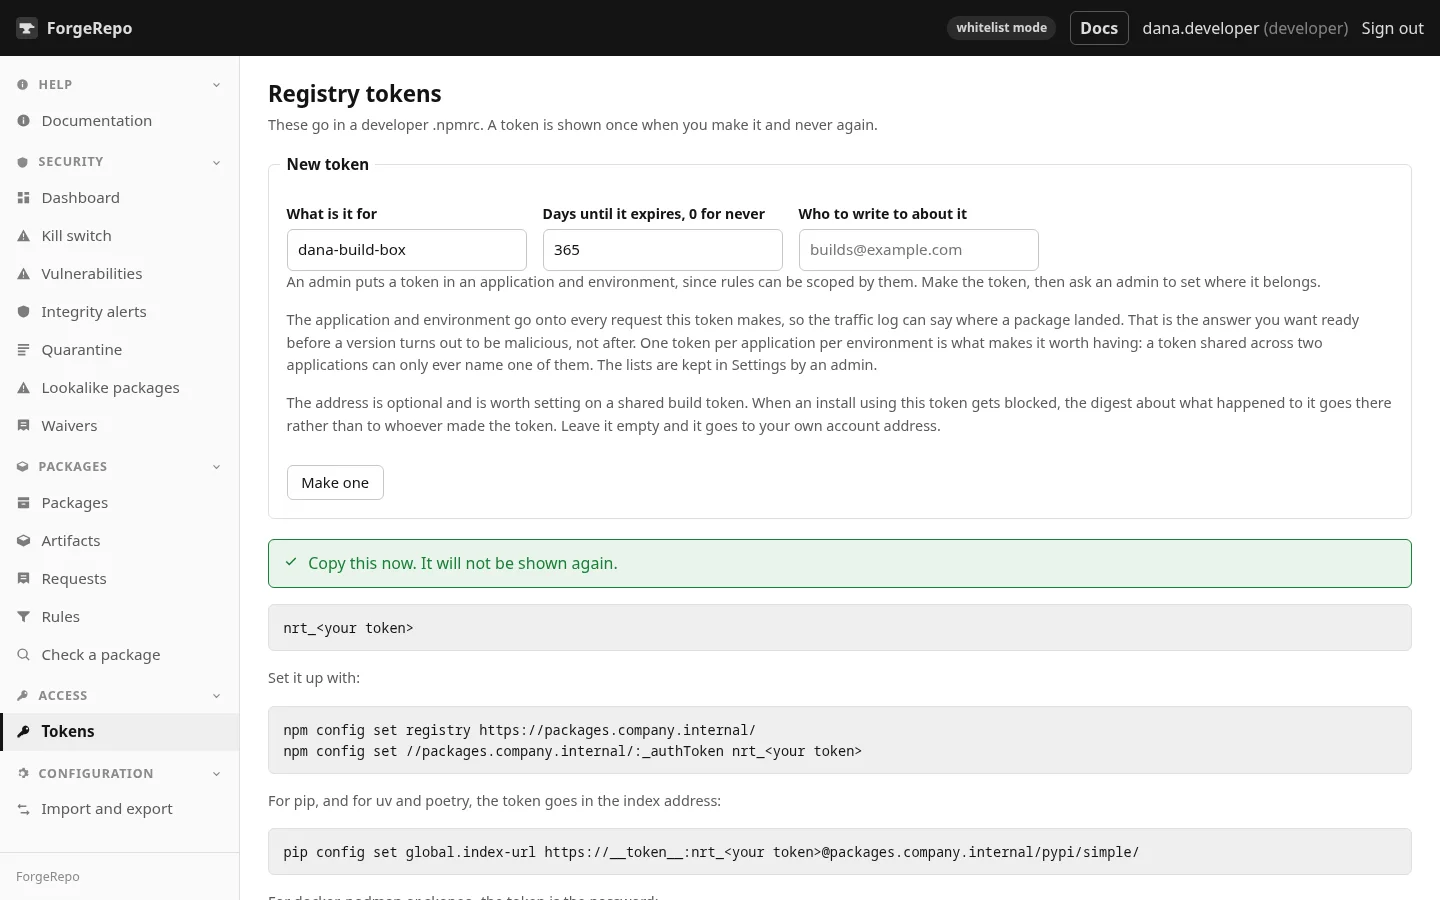Click the npm config set registry line
The image size is (1440, 900).
click(x=519, y=730)
